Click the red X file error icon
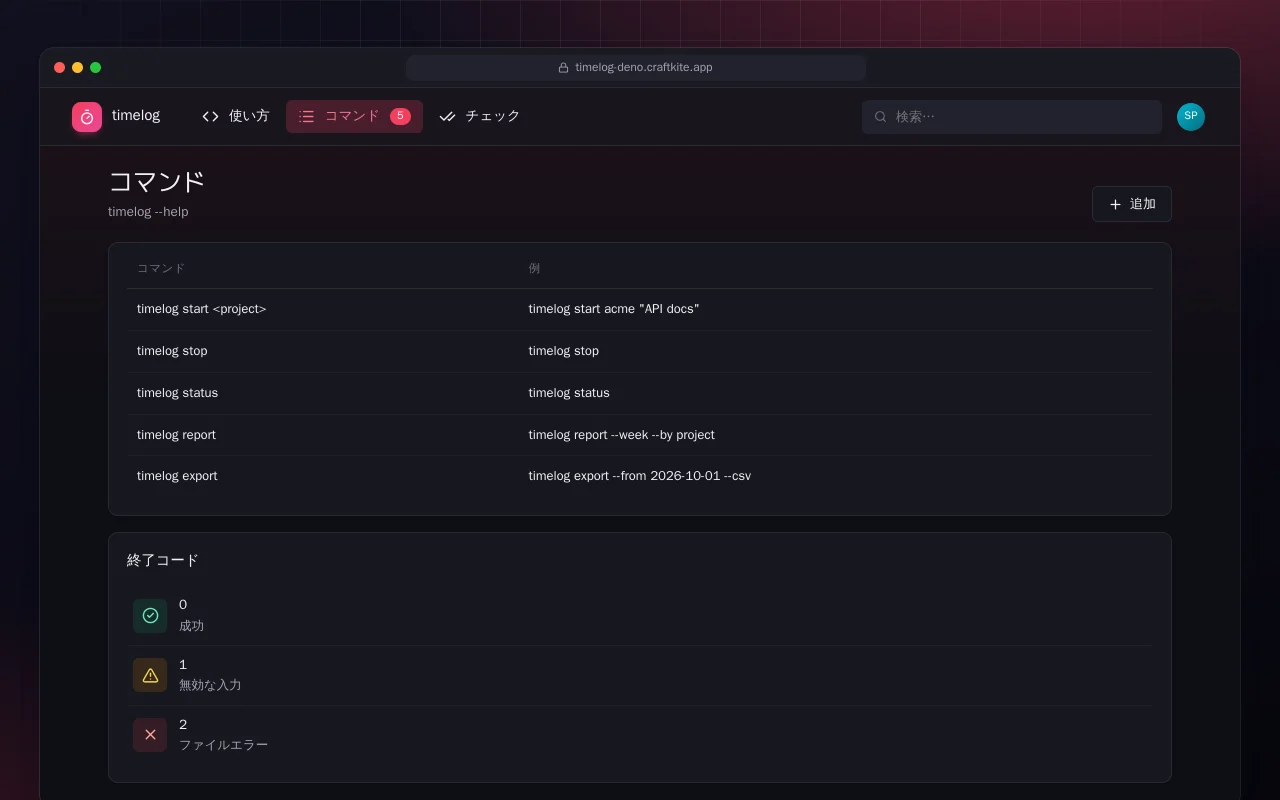Image resolution: width=1280 pixels, height=800 pixels. [x=150, y=735]
